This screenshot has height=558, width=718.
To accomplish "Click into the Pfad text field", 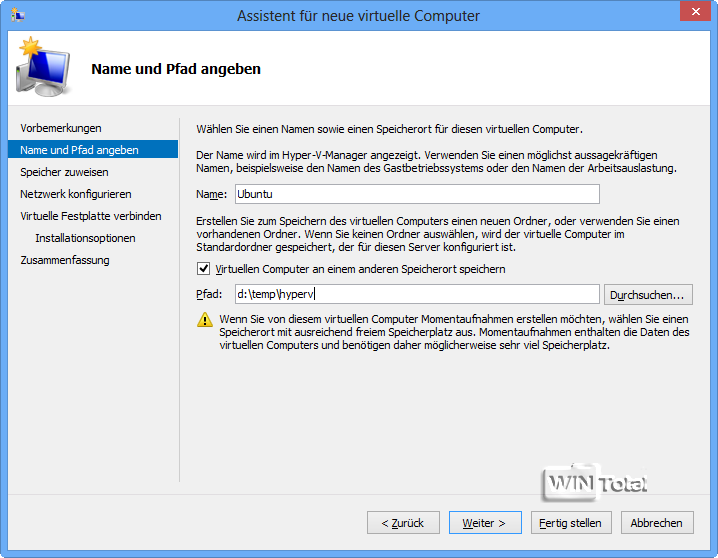I will 415,294.
